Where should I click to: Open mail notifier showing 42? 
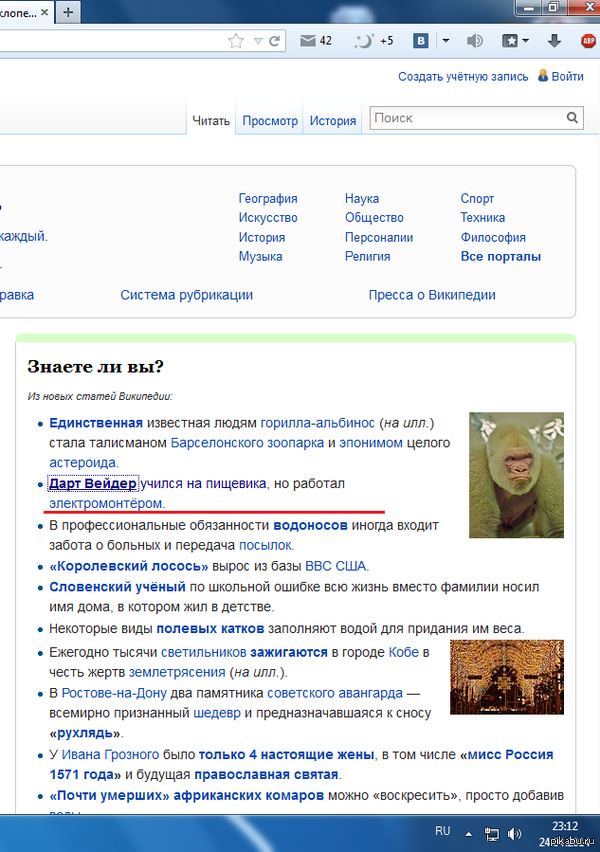click(316, 41)
